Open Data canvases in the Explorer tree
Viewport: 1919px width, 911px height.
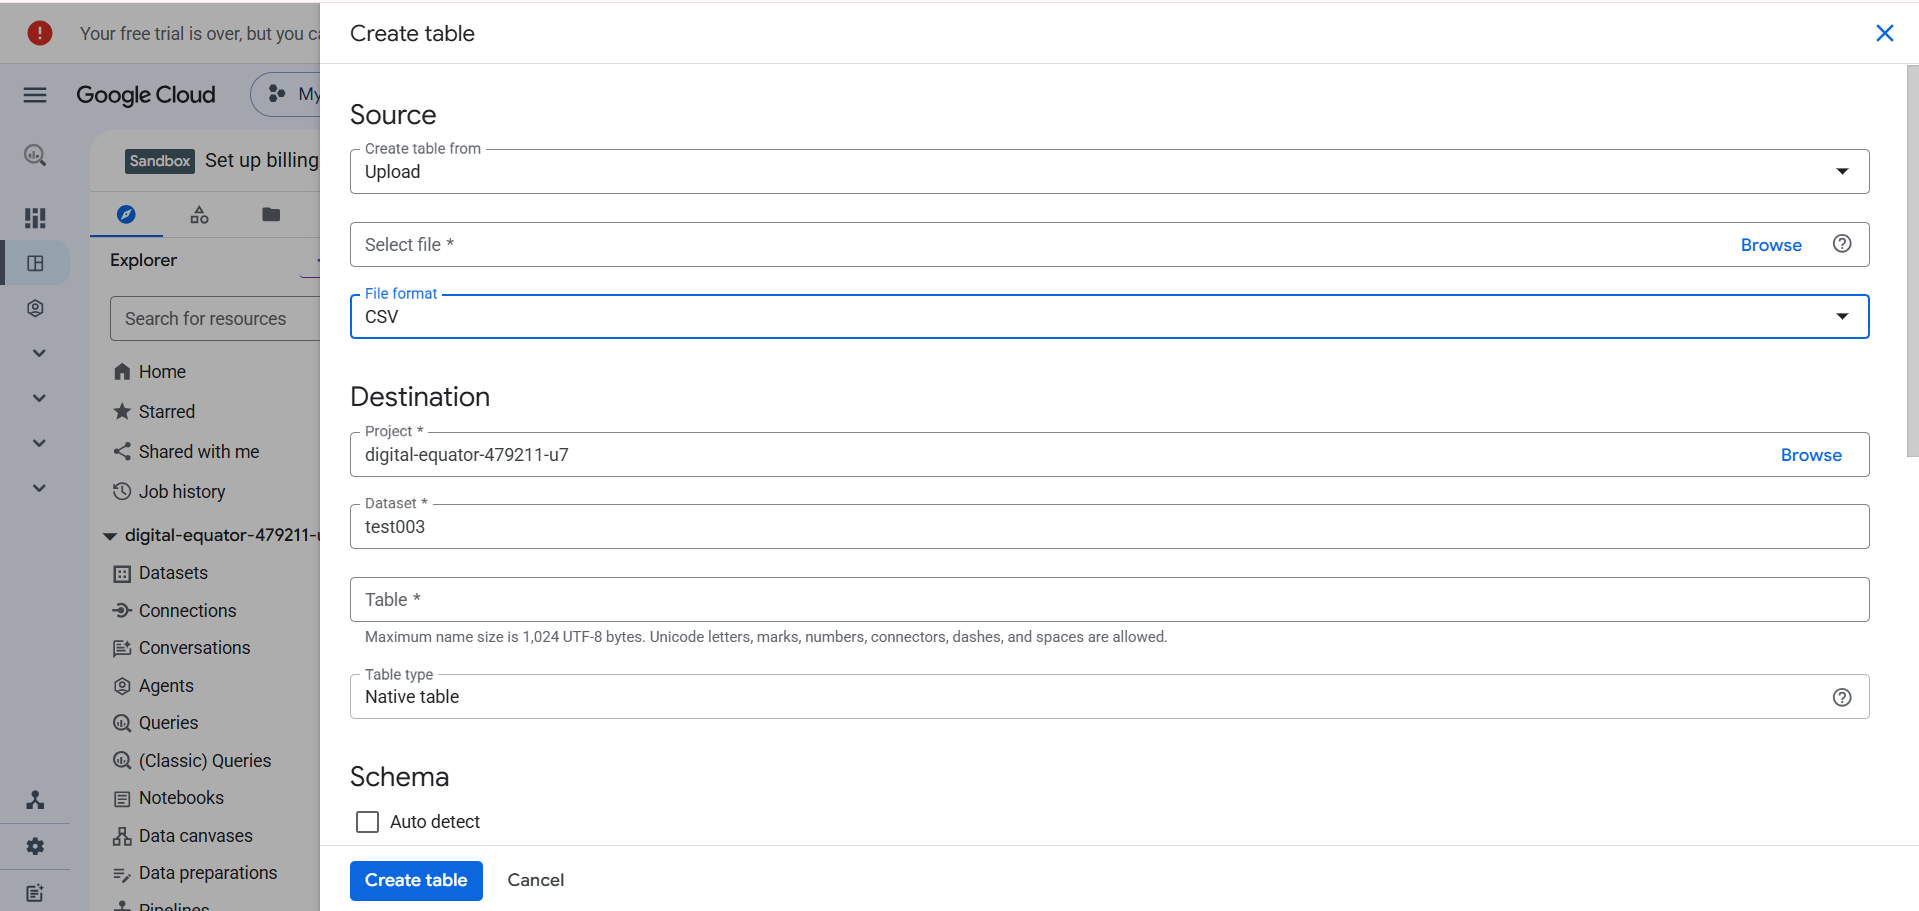tap(196, 836)
